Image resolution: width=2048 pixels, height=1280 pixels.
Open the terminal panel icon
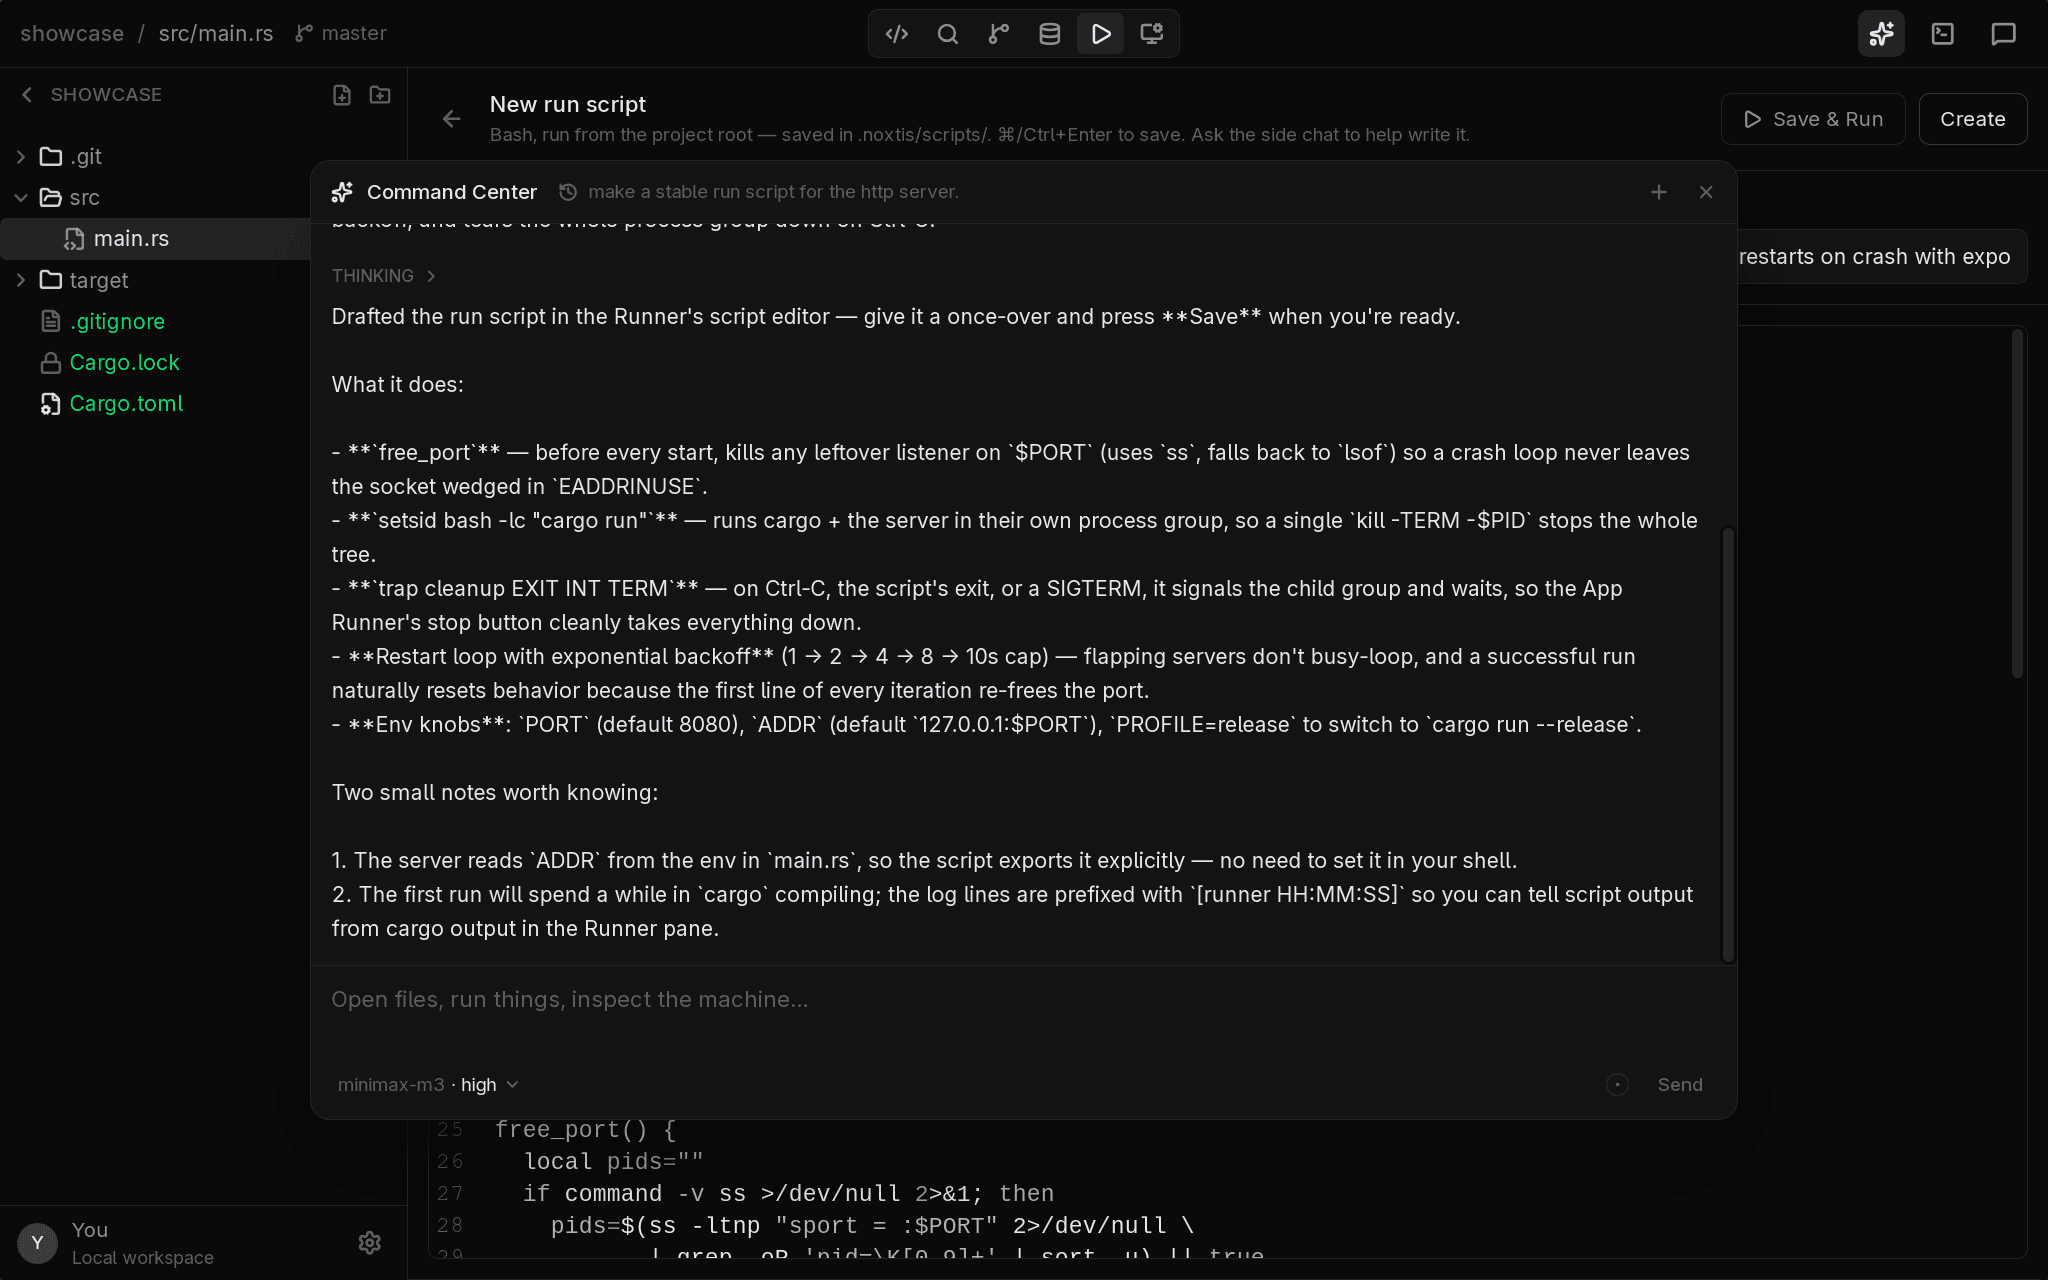1943,34
